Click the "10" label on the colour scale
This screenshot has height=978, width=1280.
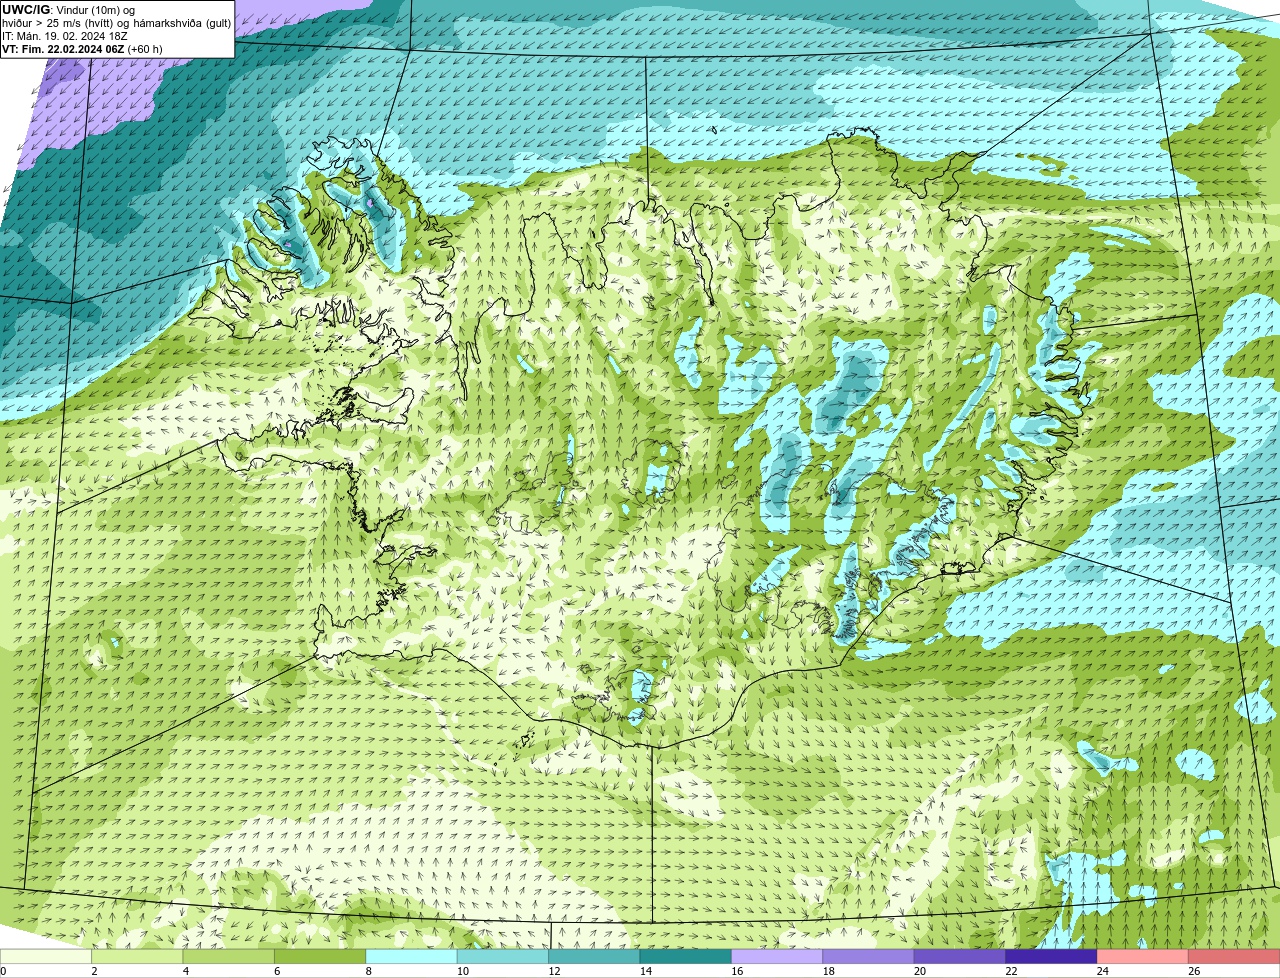tap(463, 971)
